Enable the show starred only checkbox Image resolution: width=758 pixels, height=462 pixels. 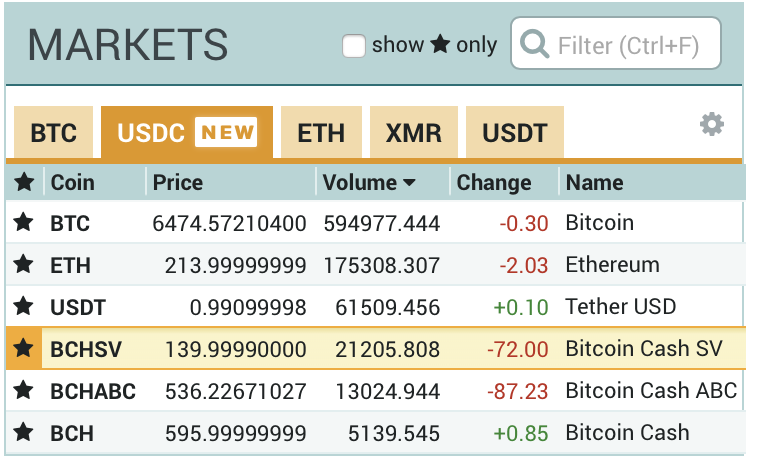click(x=353, y=46)
